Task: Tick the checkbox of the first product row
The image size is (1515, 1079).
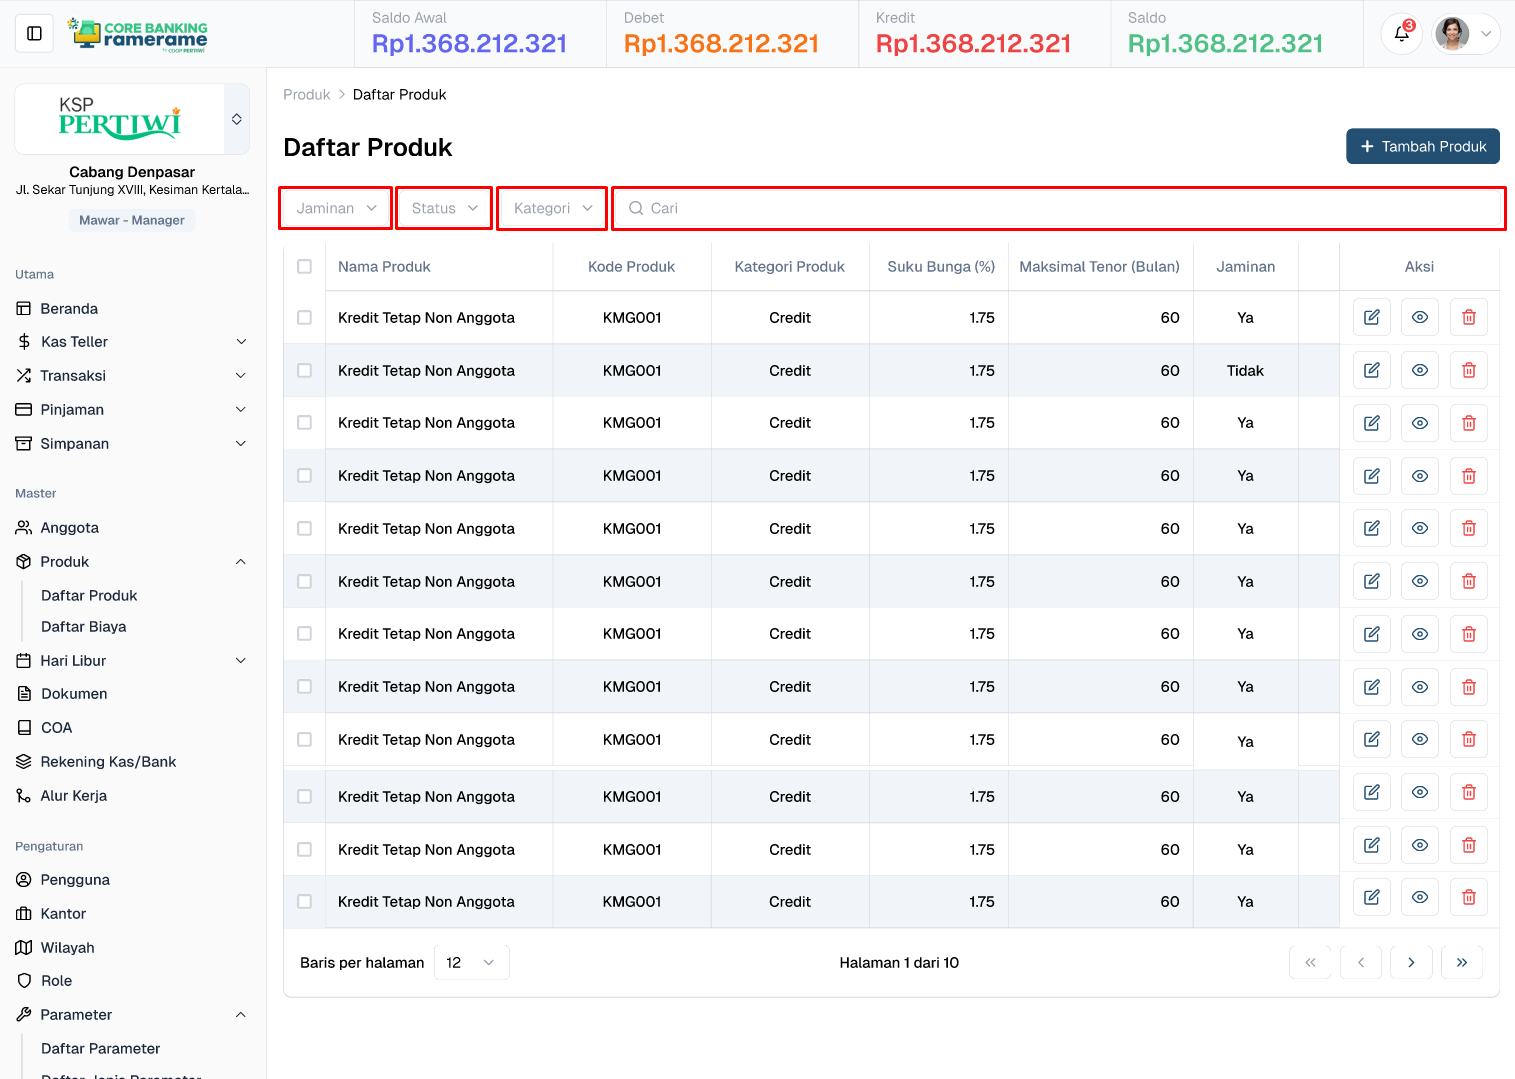Action: [305, 318]
